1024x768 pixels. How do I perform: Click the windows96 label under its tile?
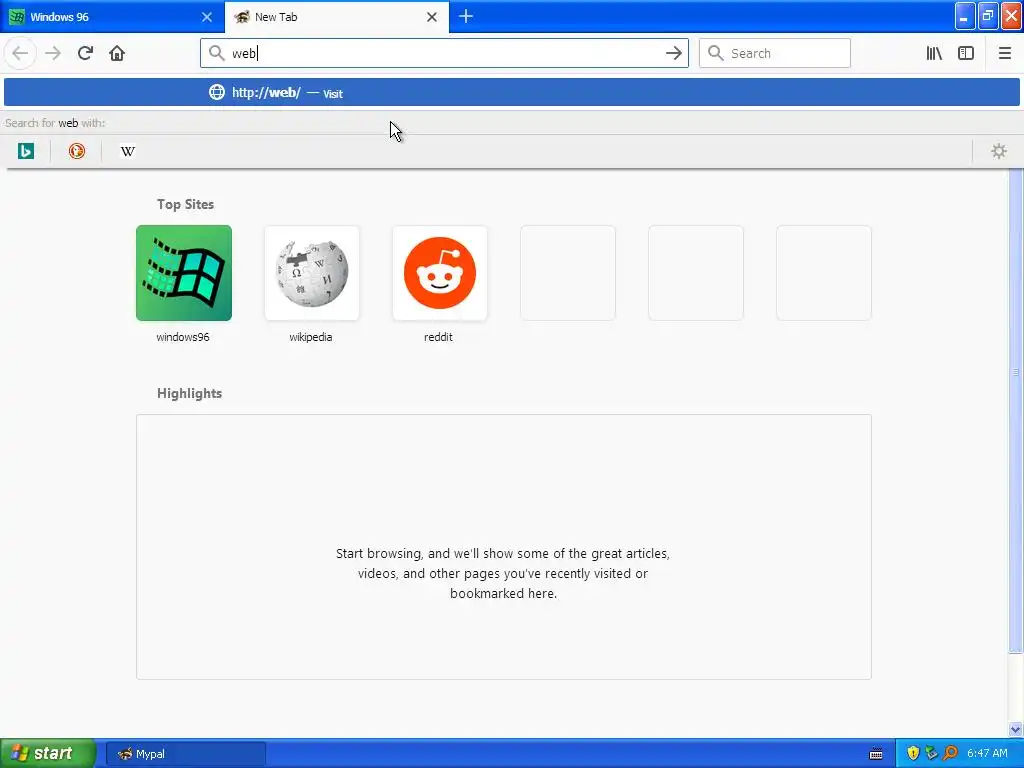(x=183, y=337)
